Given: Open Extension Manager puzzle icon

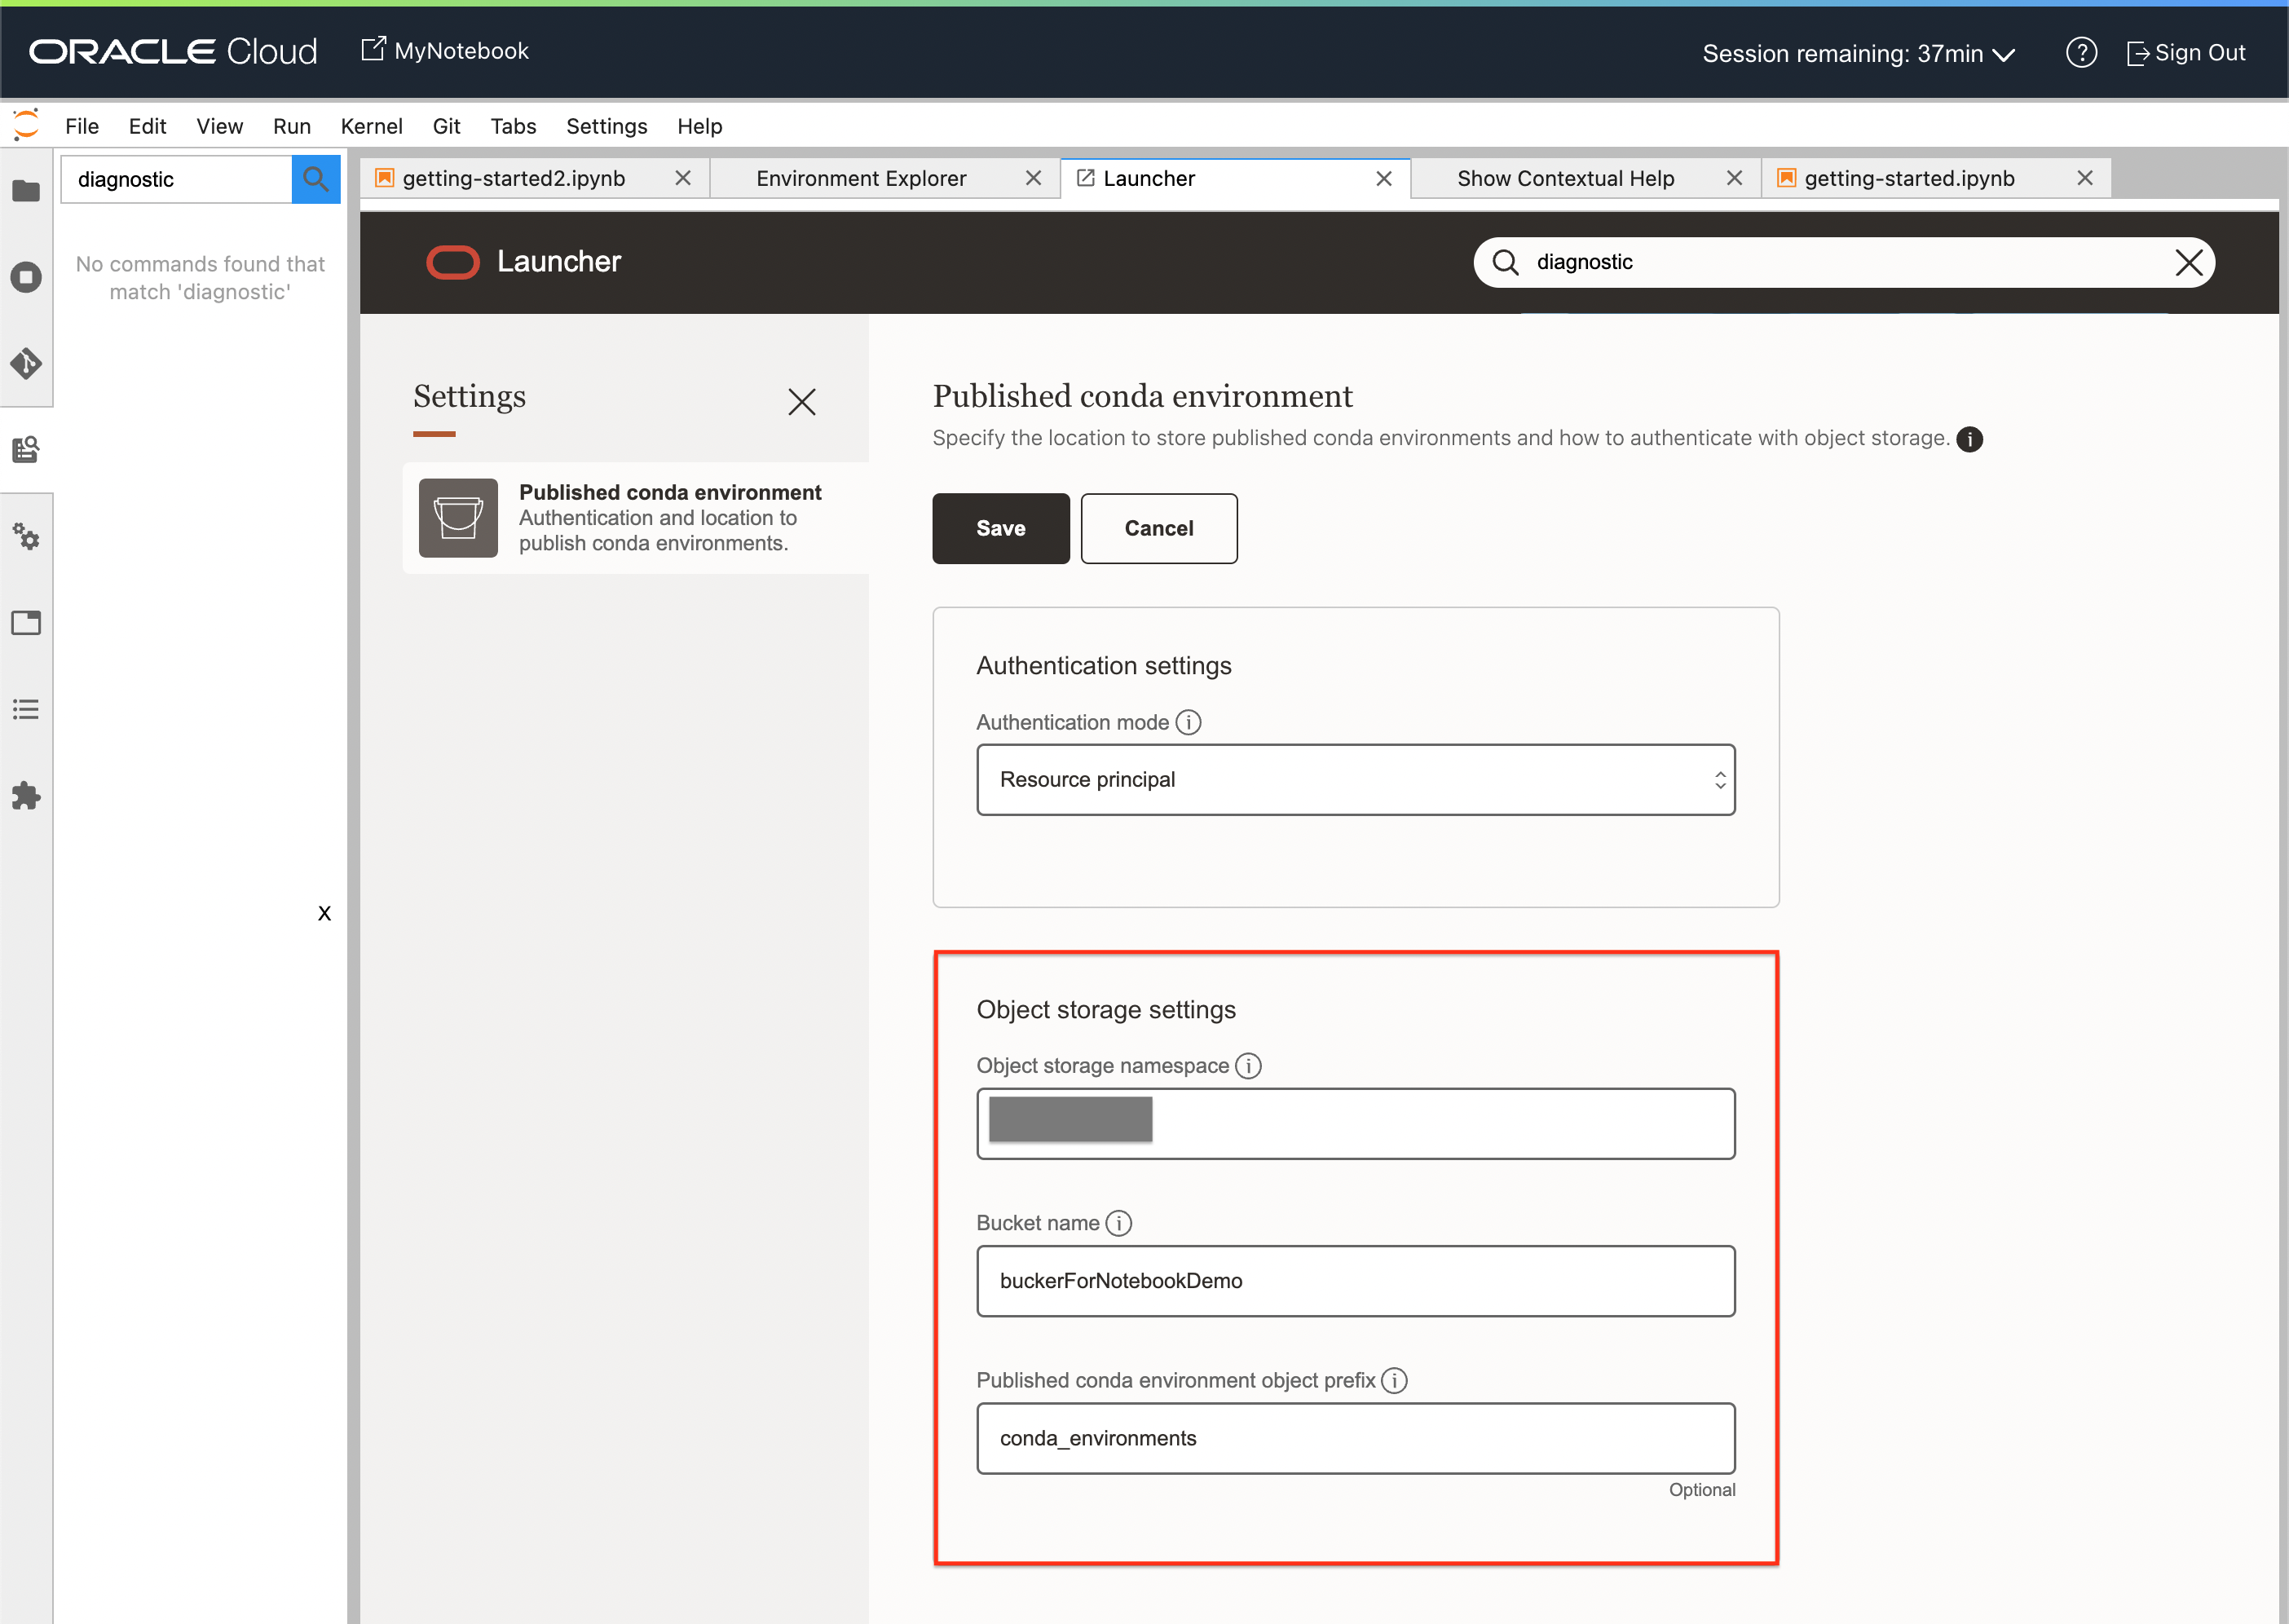Looking at the screenshot, I should [26, 796].
